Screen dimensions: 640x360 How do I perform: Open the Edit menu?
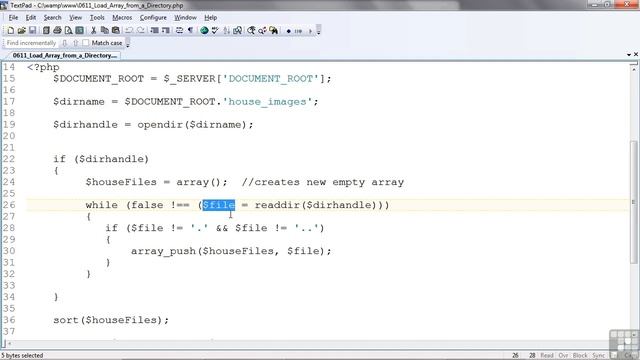[31, 18]
